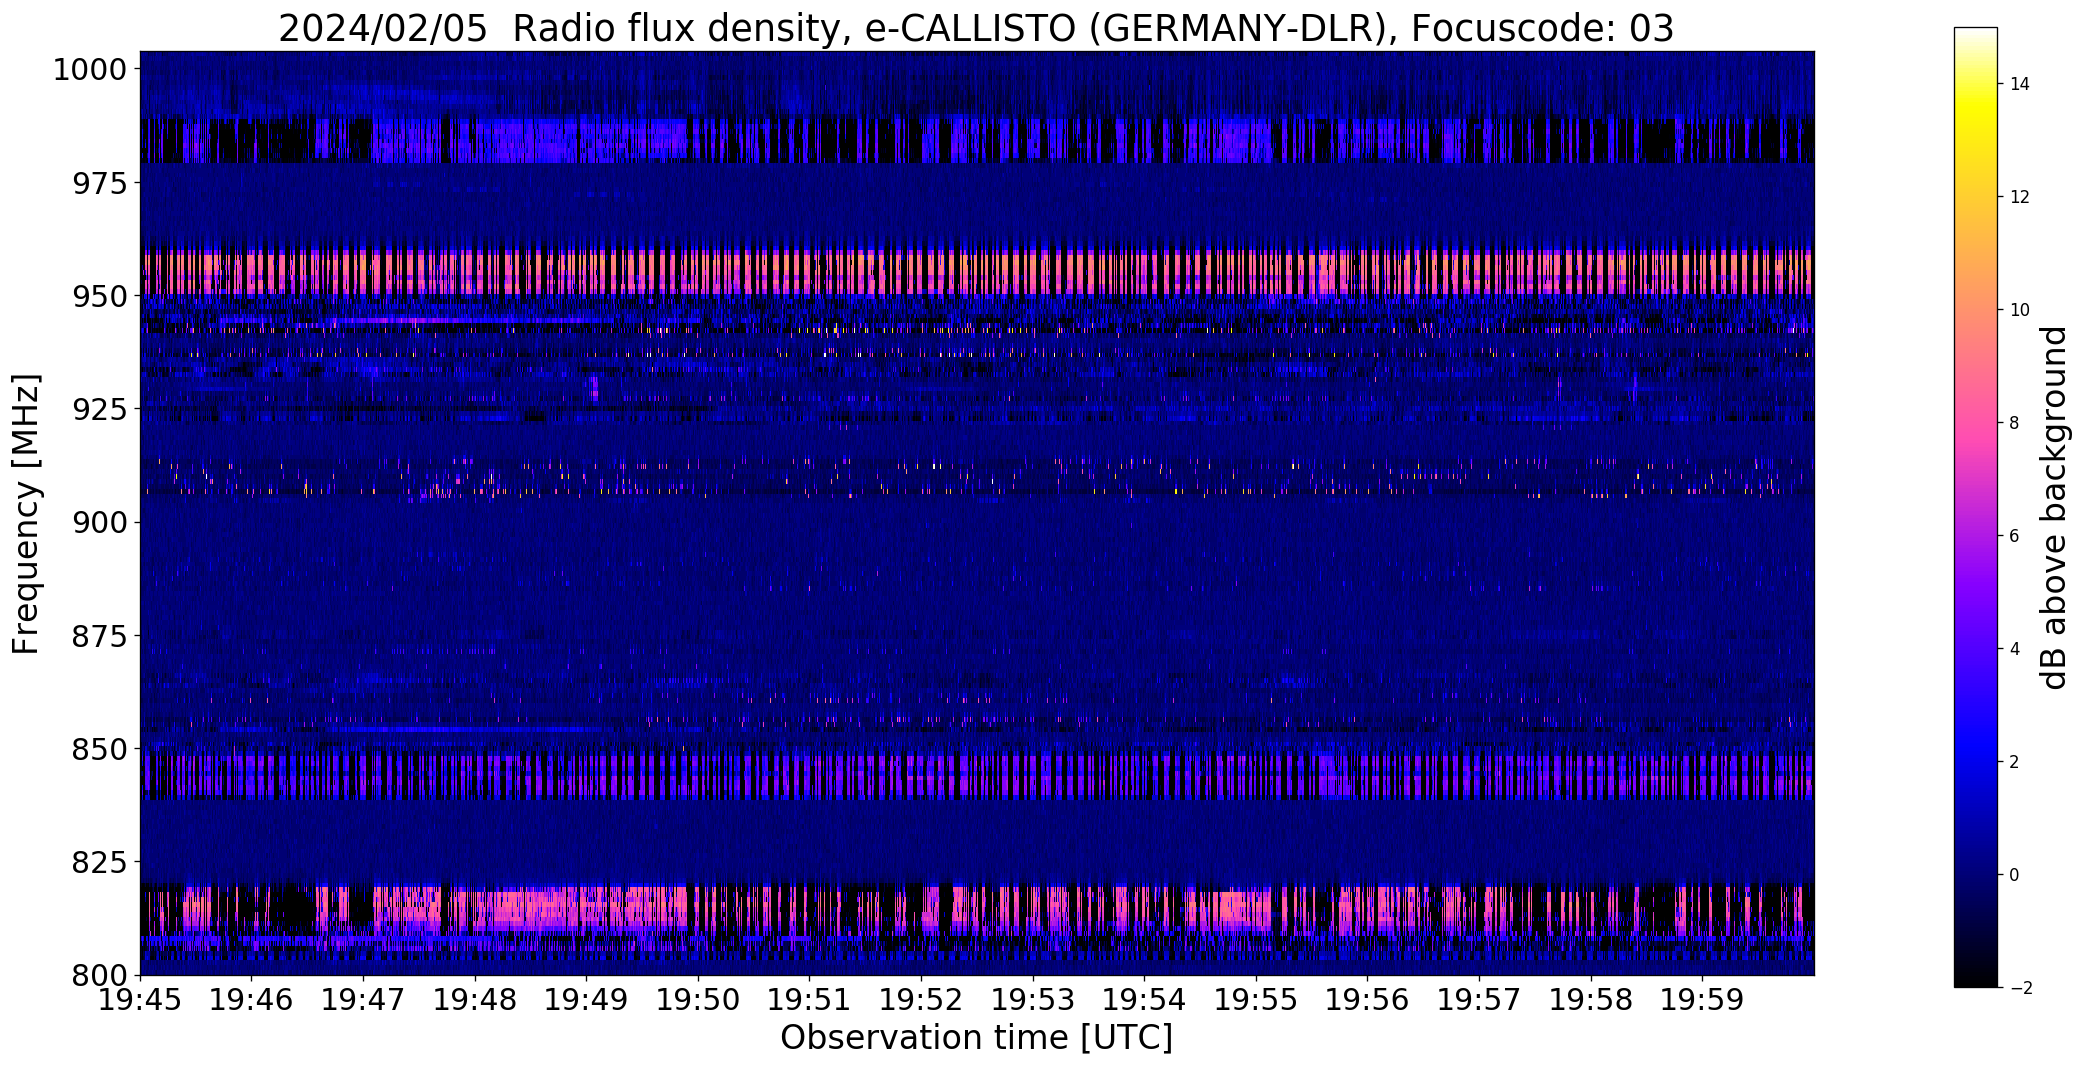This screenshot has height=1067, width=2085.
Task: Click the colorbar tick value 0
Action: [x=2014, y=875]
